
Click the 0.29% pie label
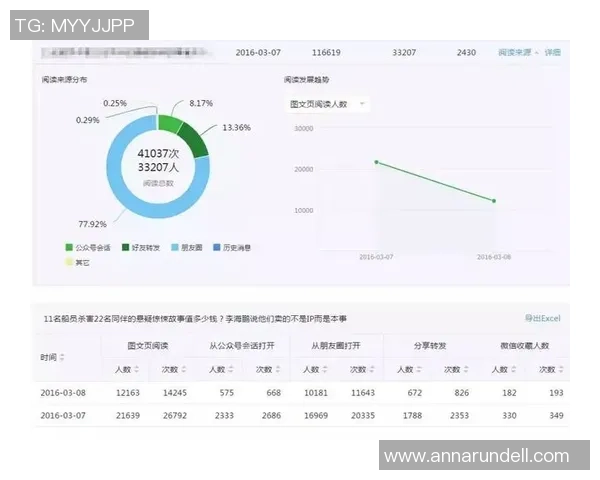click(88, 120)
